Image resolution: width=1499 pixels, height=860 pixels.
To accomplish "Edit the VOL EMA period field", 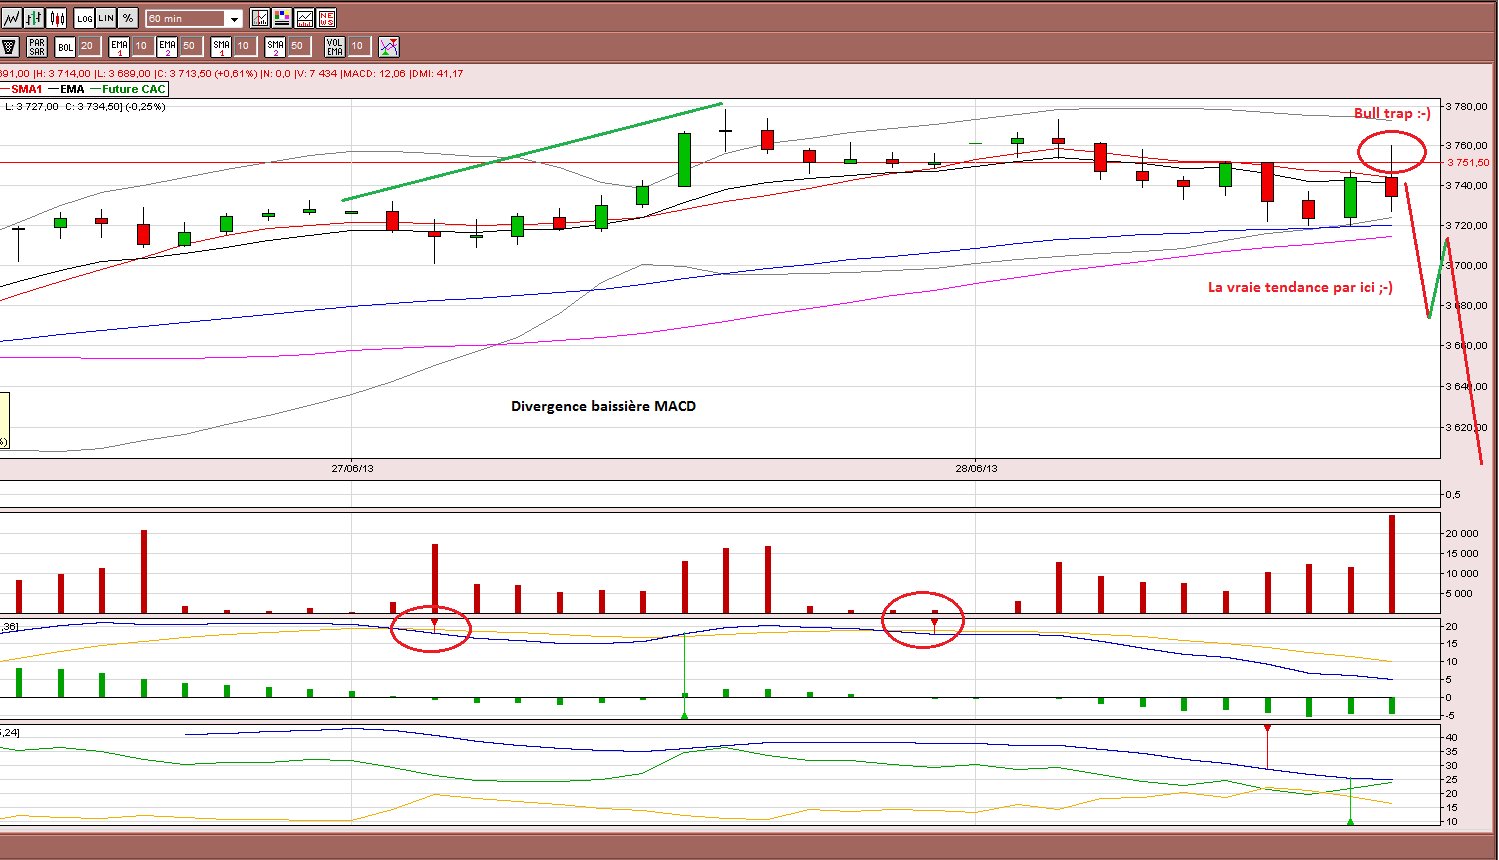I will (359, 46).
